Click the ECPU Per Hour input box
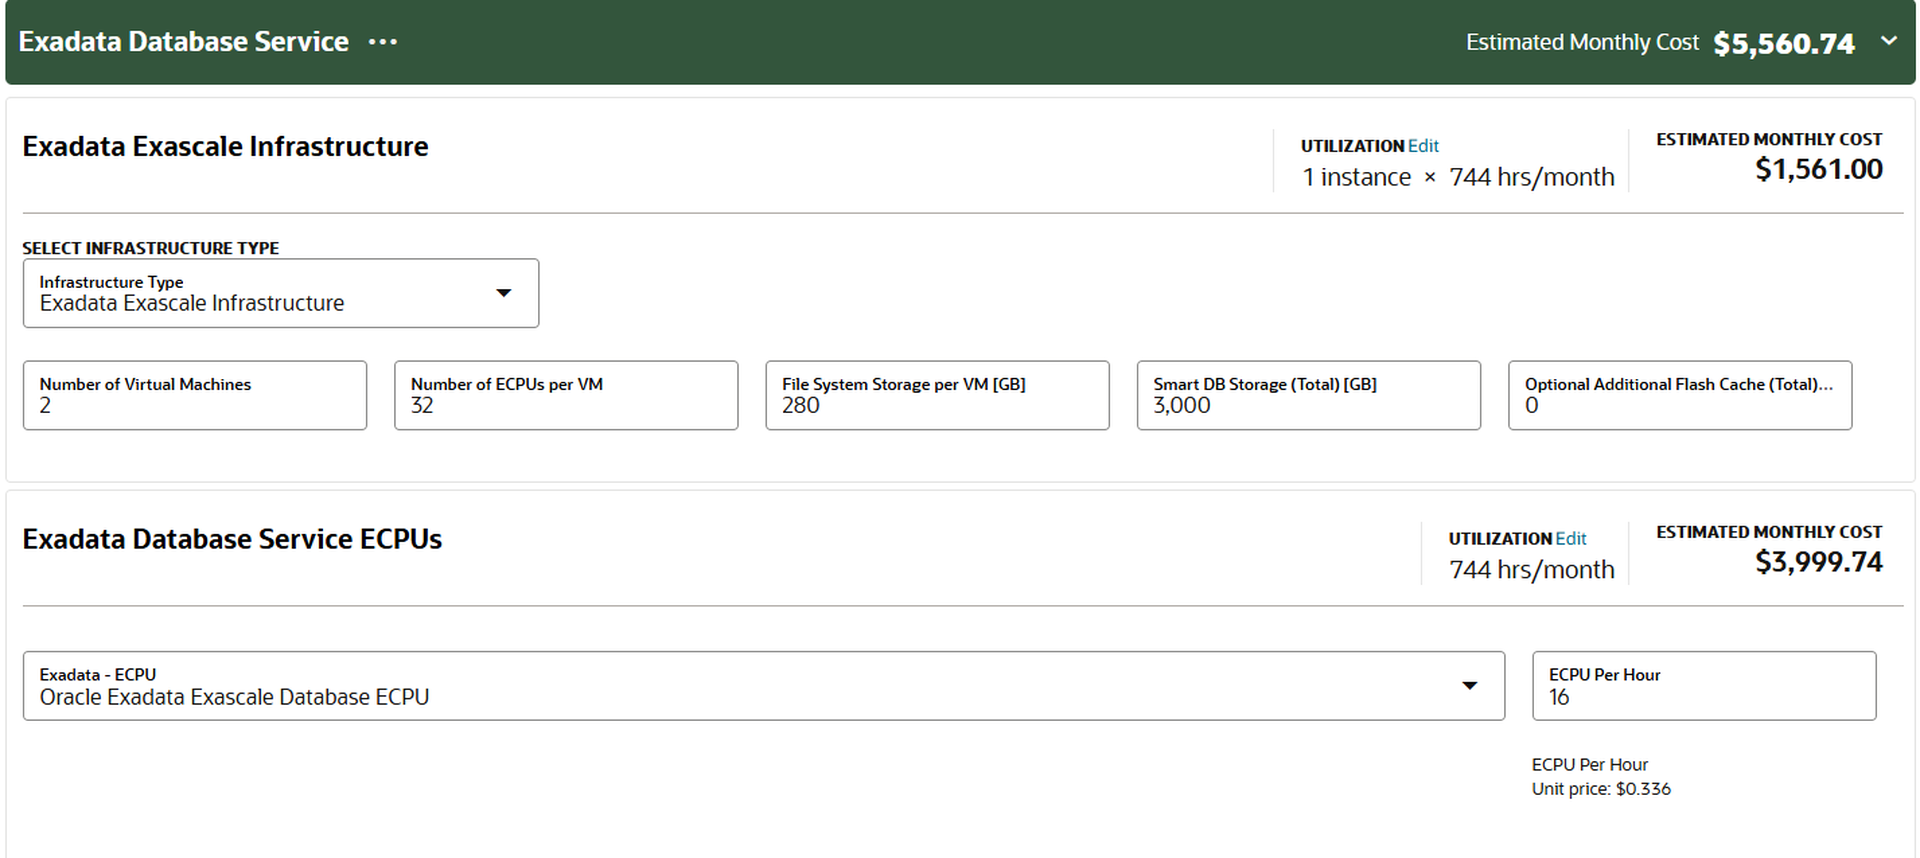Screen dimensions: 1920x858 pos(1703,686)
